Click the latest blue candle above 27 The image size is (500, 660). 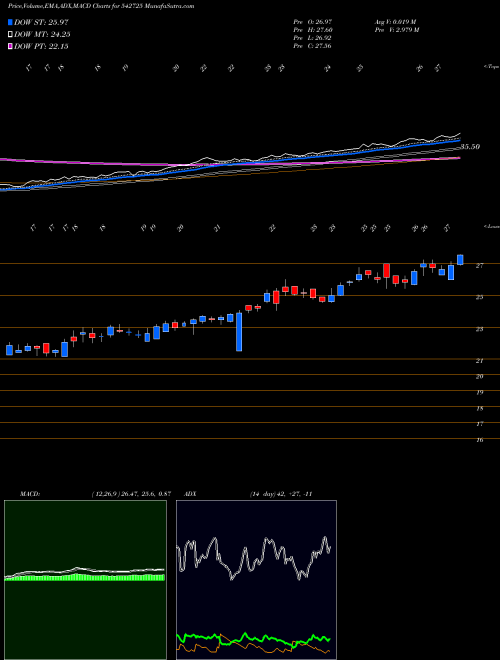460,260
